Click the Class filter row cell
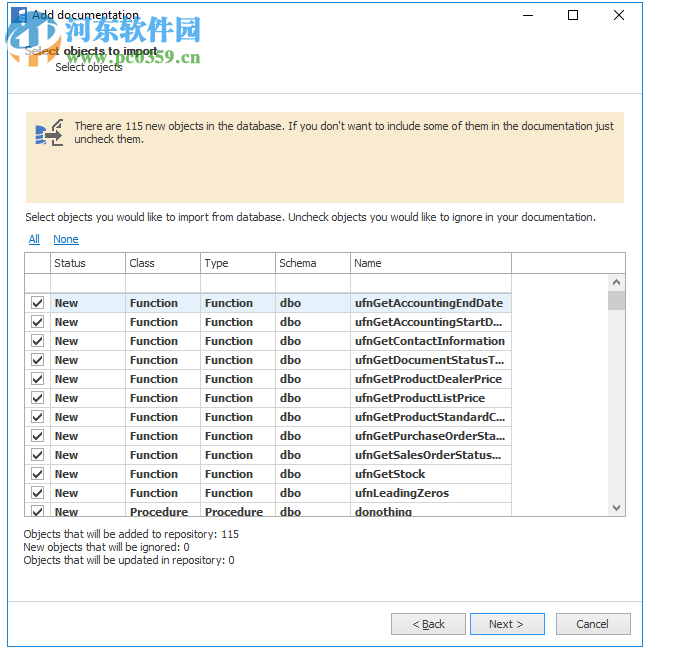The width and height of the screenshot is (677, 657). [163, 283]
